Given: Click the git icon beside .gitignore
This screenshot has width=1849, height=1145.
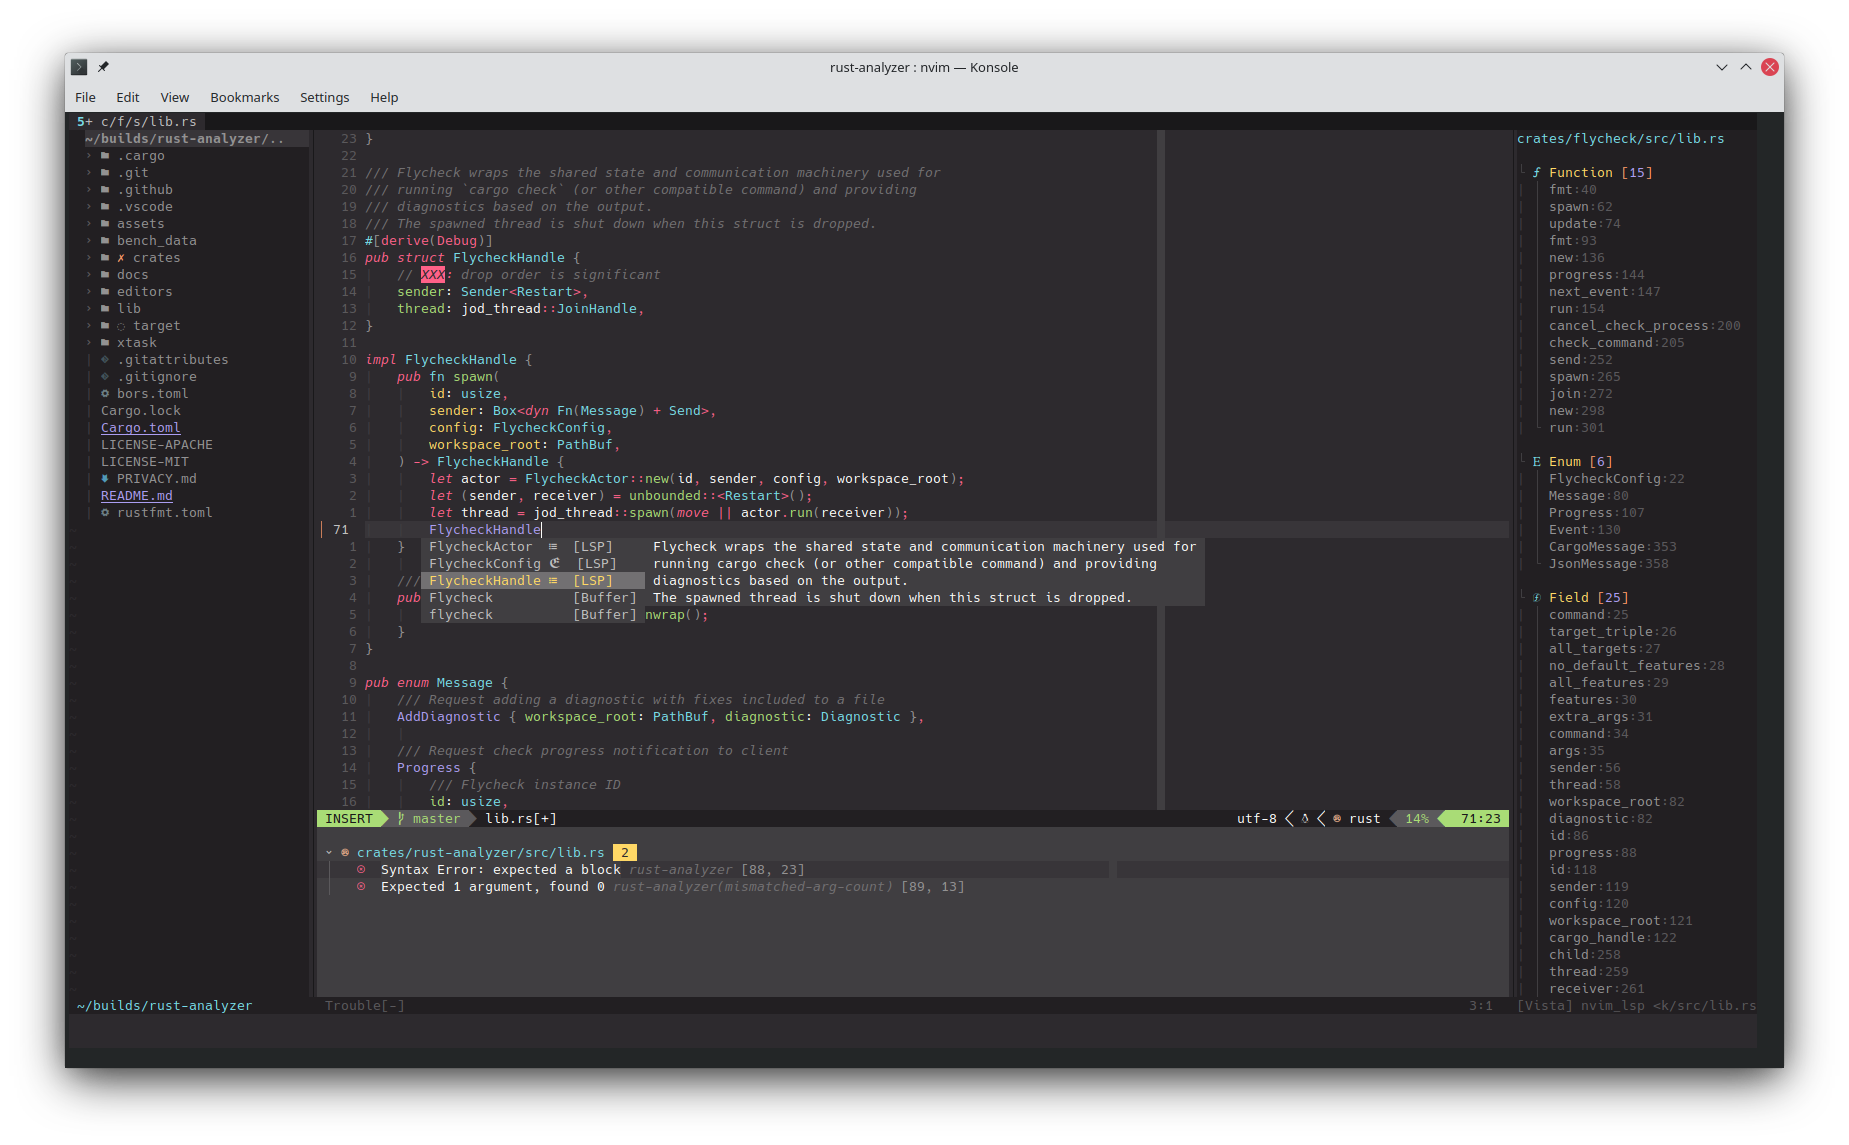Looking at the screenshot, I should click(105, 377).
